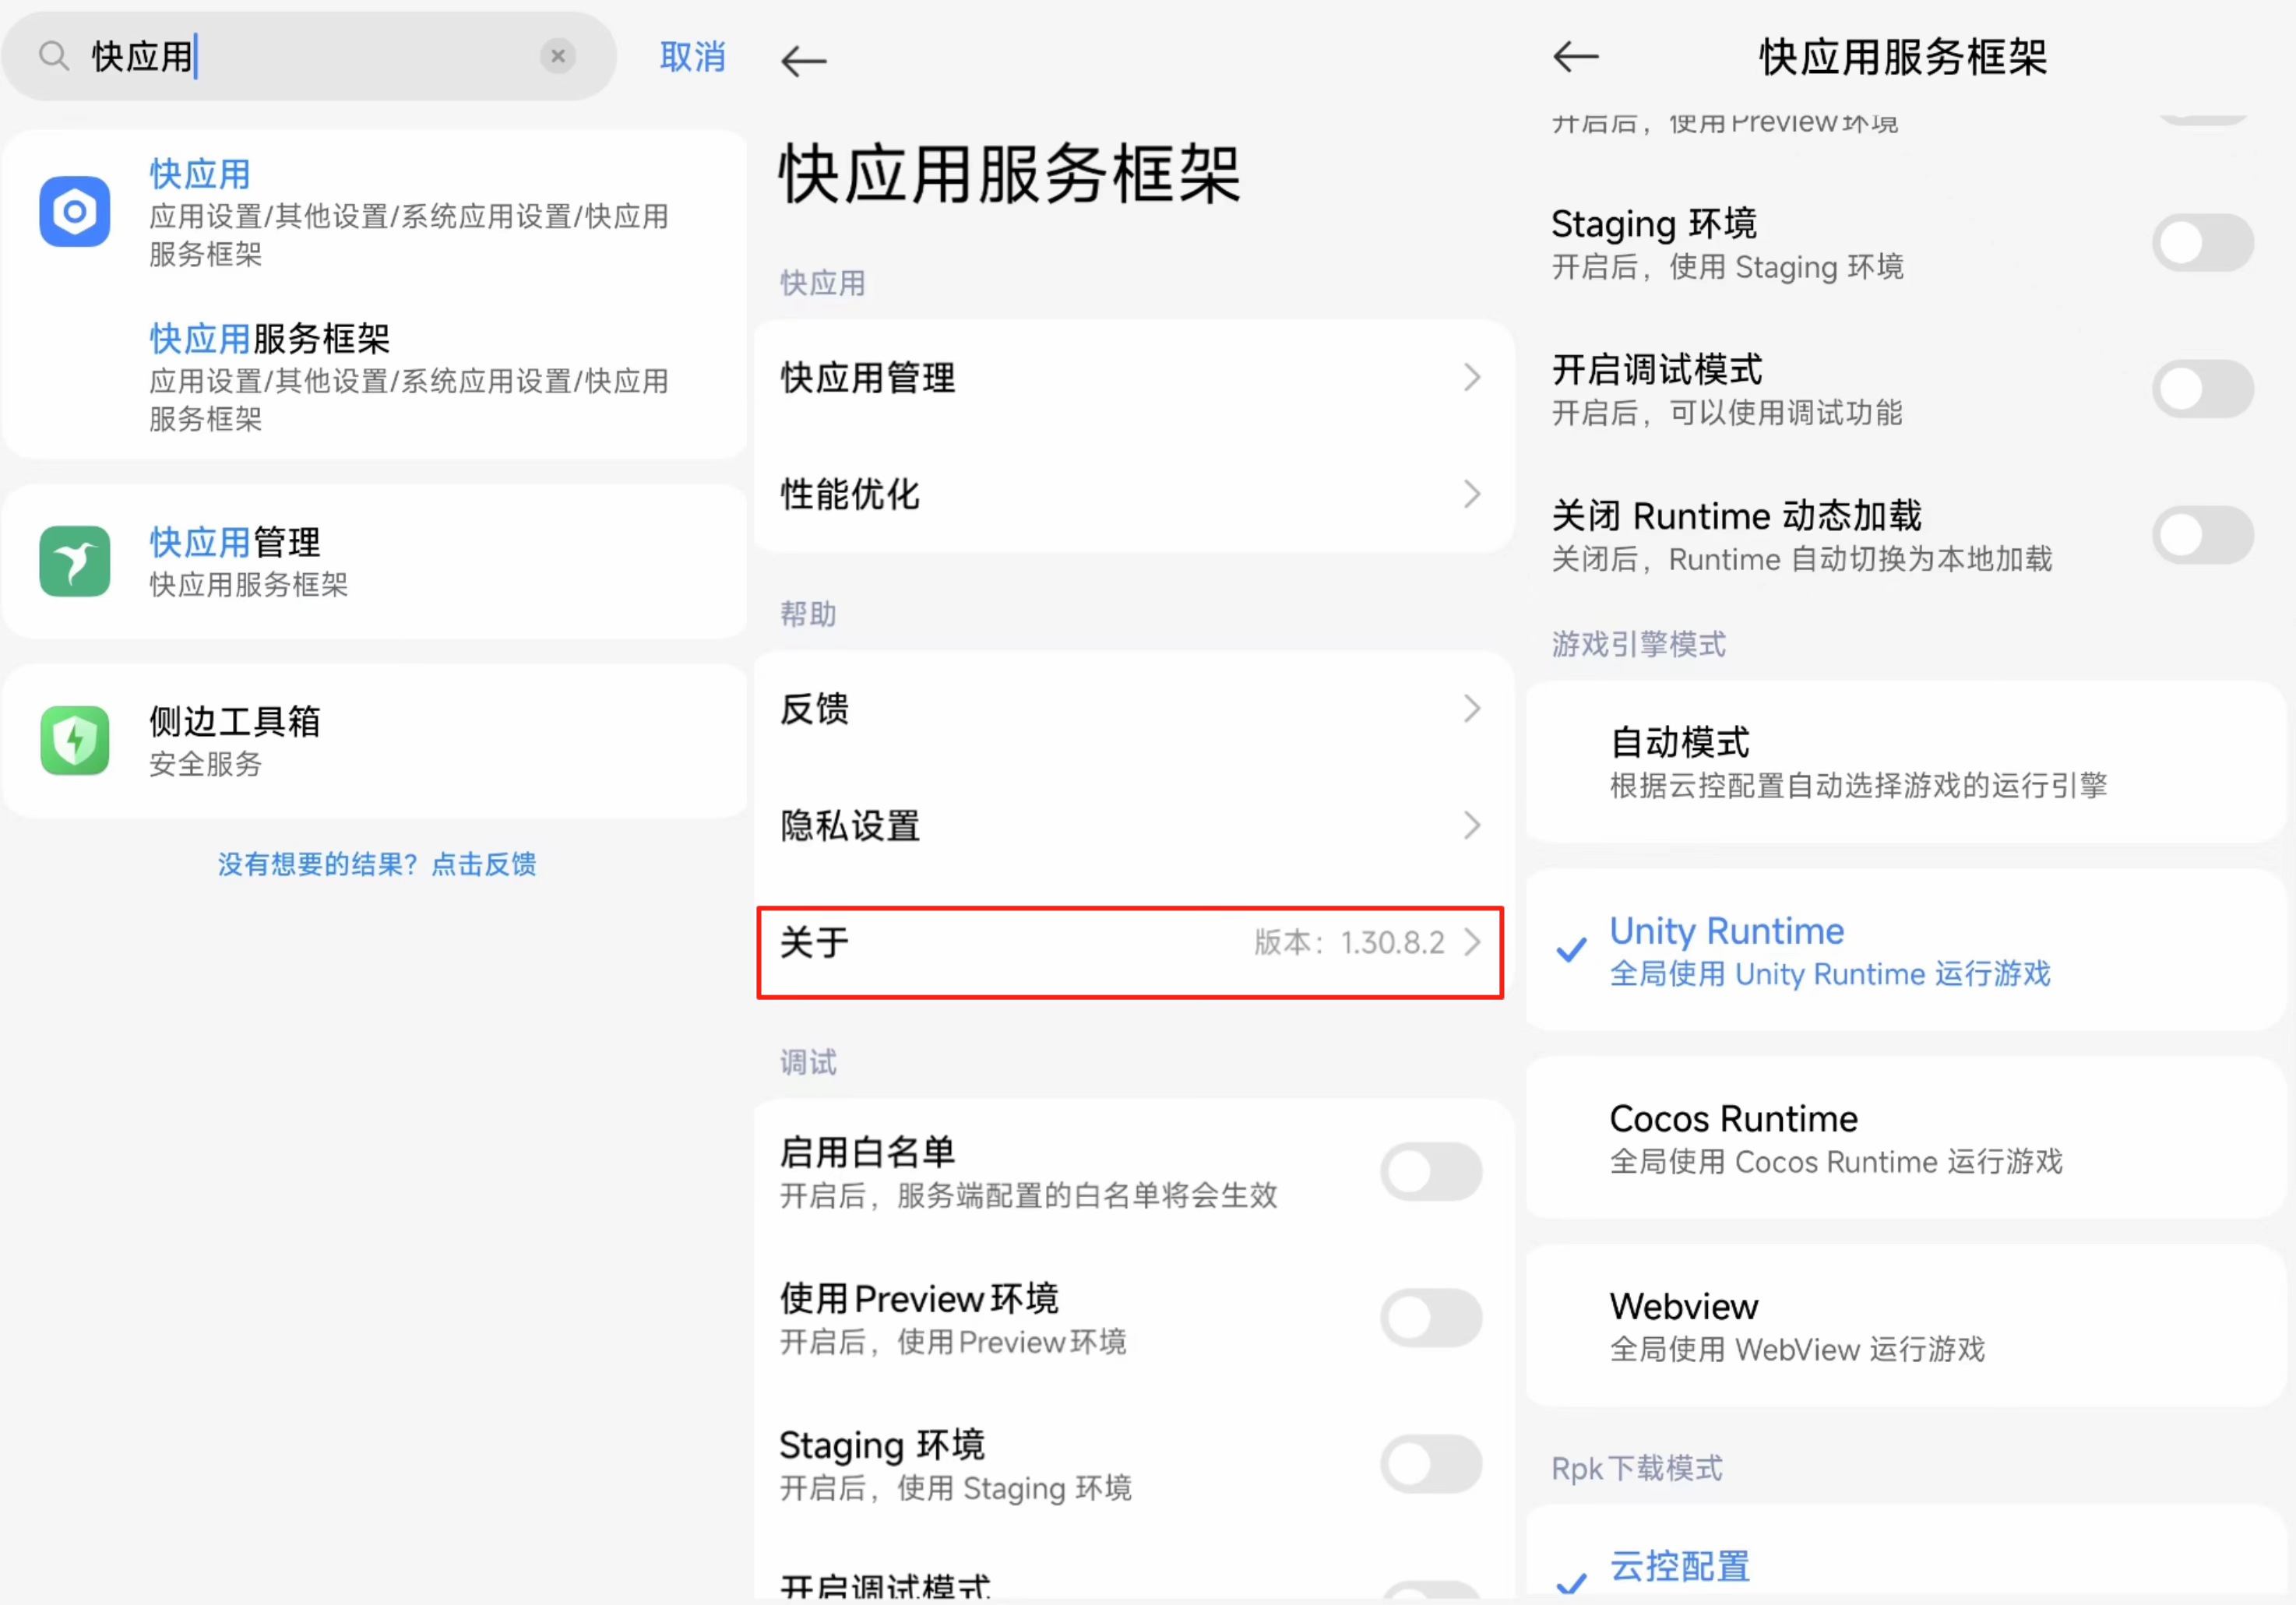Screen dimensions: 2296x1605
Task: Click 游戏引擎模式 section header
Action: click(x=1638, y=644)
